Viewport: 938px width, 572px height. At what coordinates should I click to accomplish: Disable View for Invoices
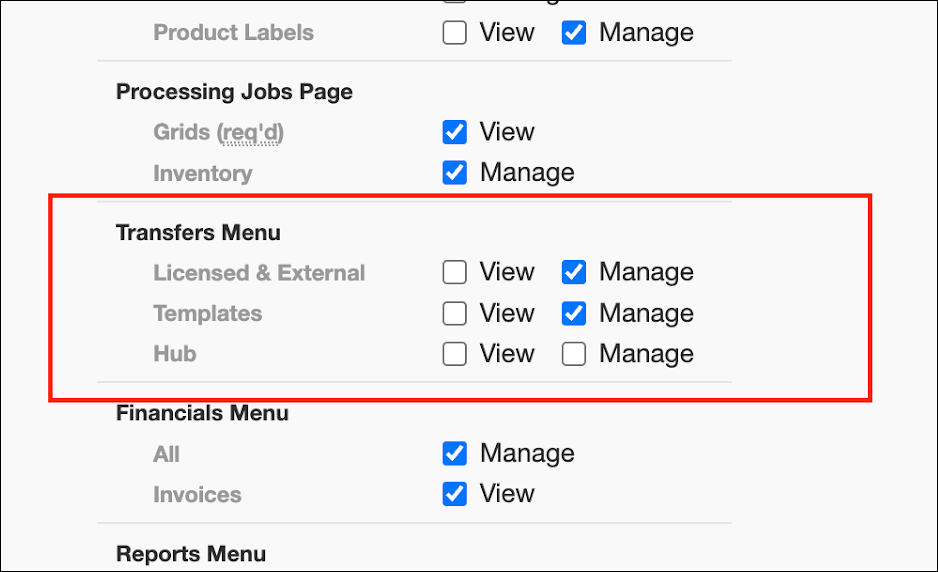pos(455,494)
